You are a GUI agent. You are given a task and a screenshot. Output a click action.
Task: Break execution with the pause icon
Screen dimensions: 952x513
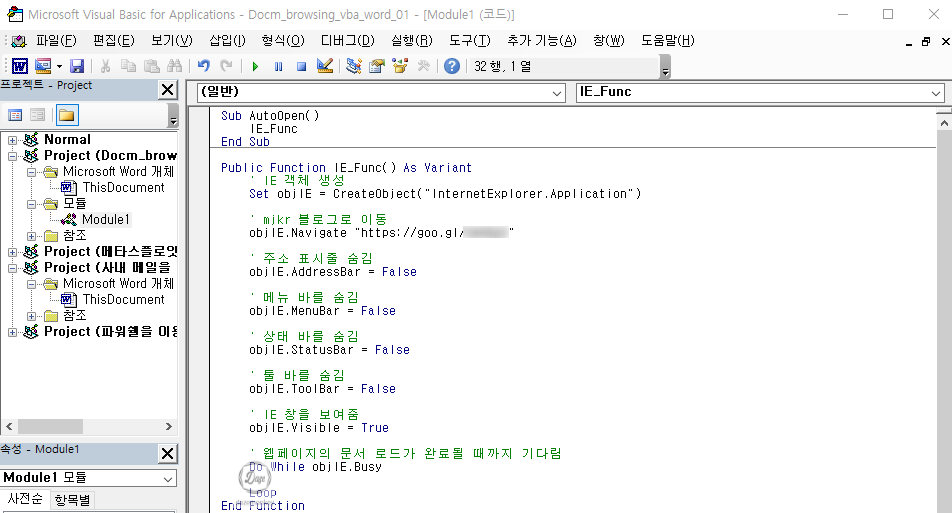(x=278, y=66)
